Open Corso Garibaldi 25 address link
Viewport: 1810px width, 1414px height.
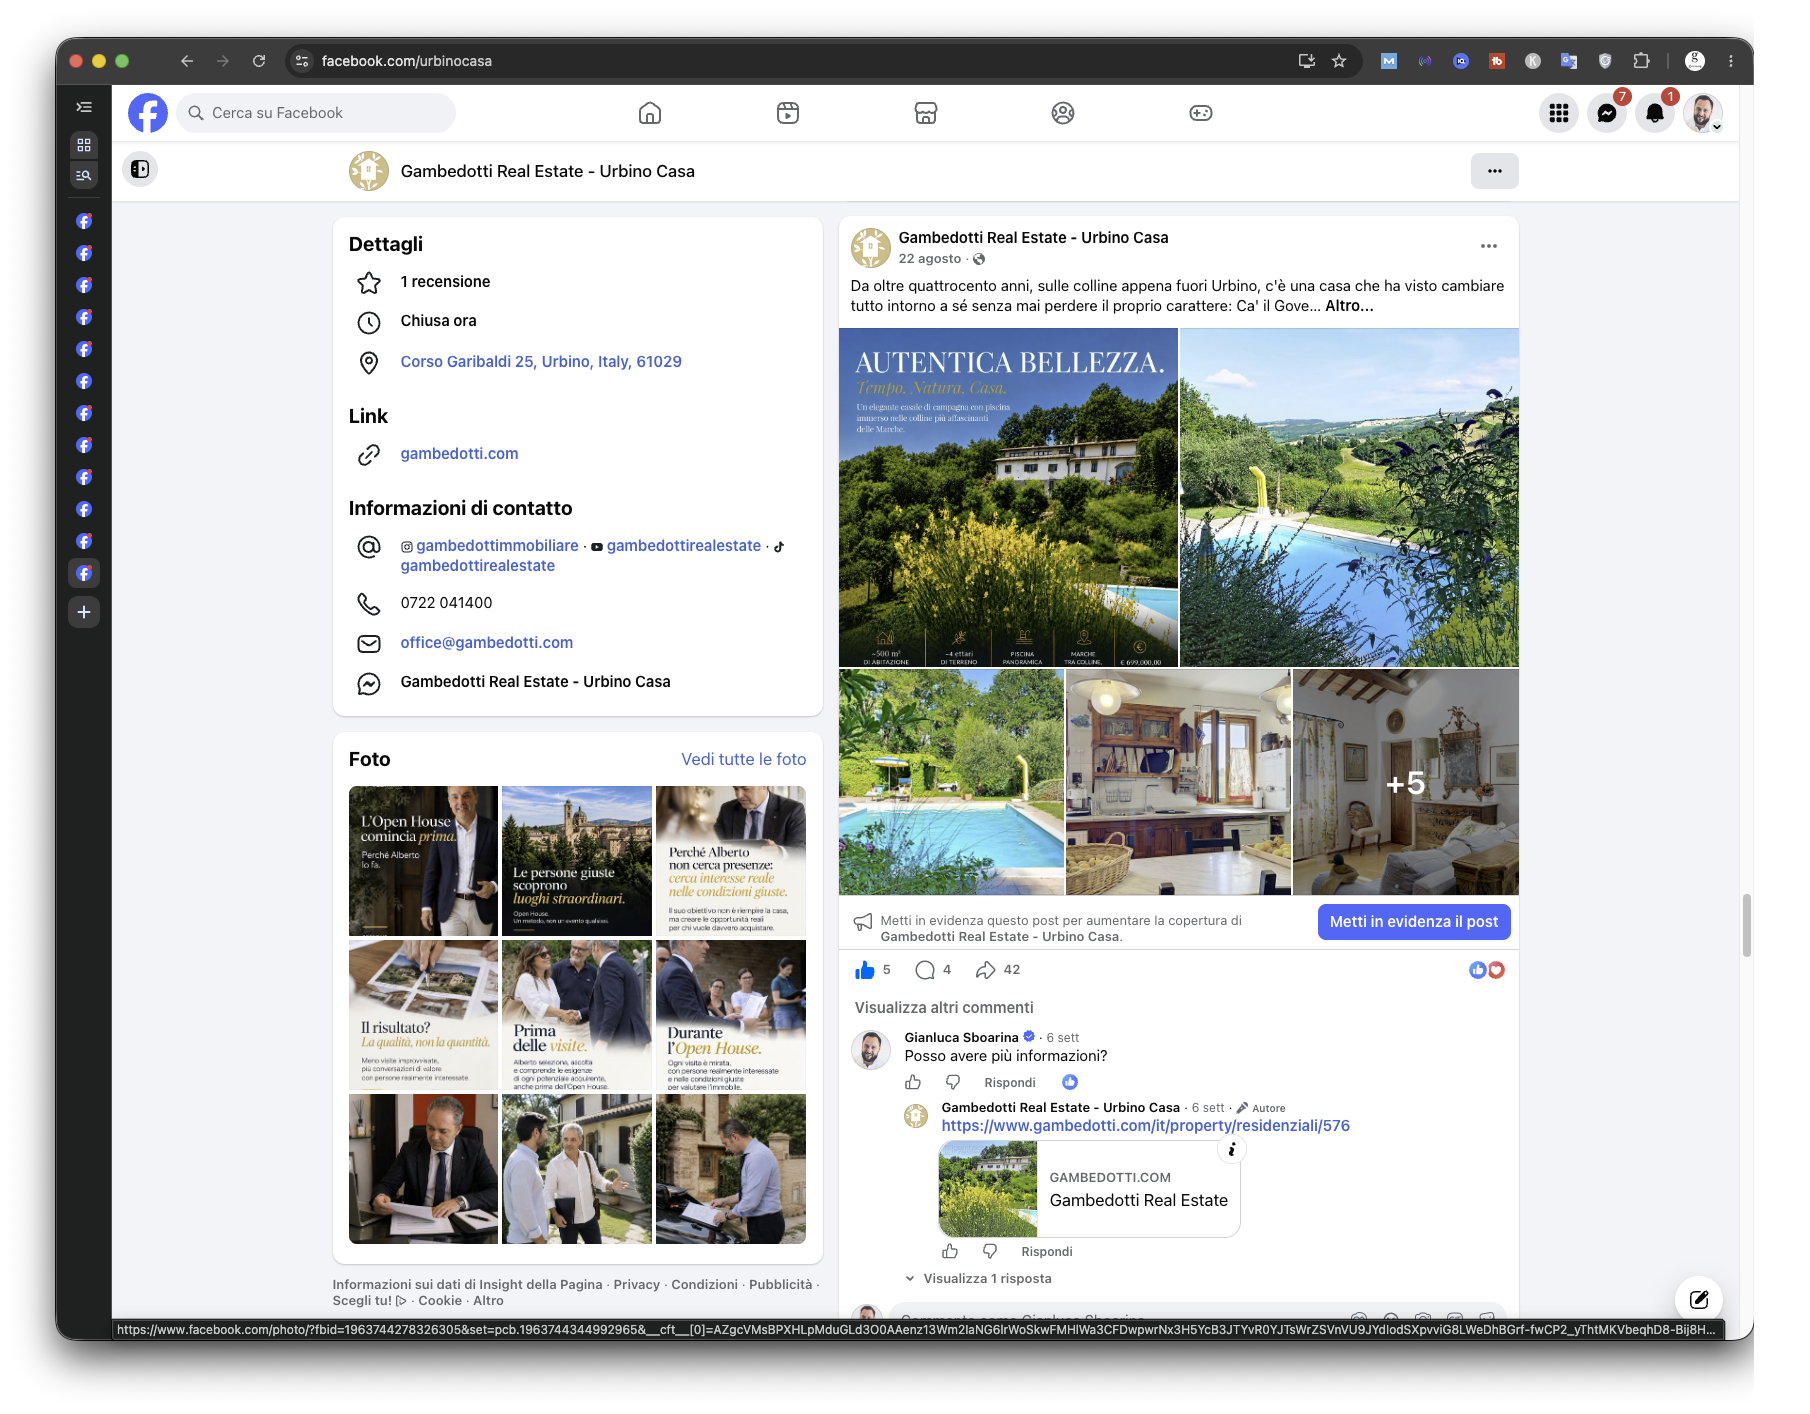pos(541,362)
